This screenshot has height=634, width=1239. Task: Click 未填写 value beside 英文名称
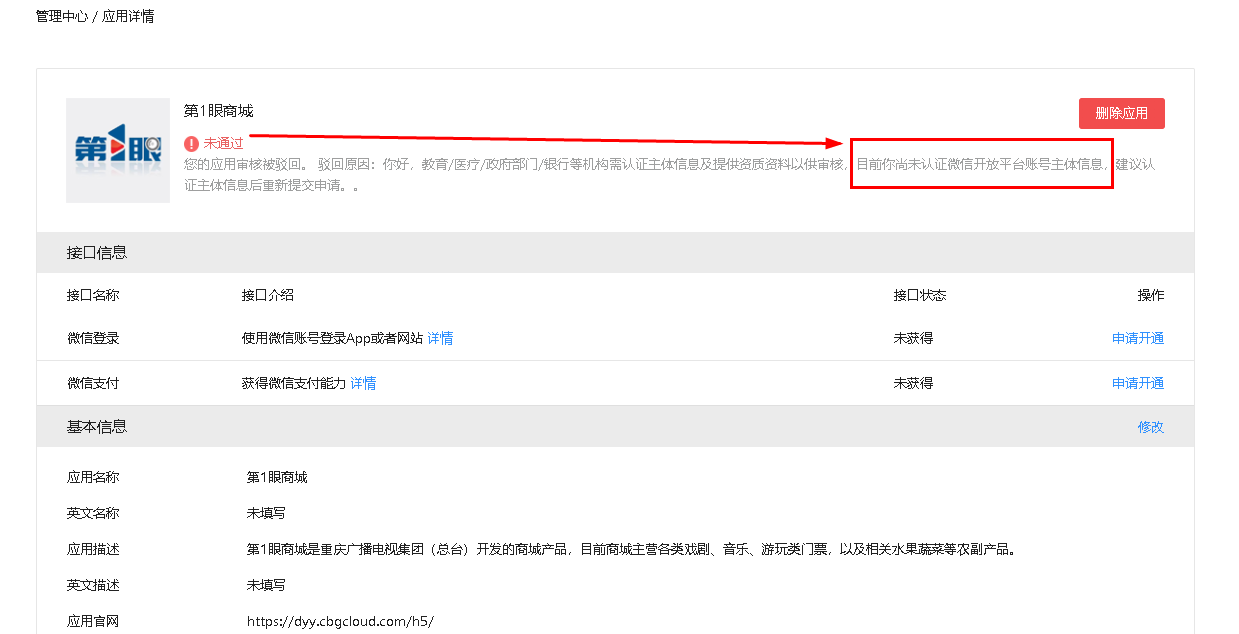(266, 513)
